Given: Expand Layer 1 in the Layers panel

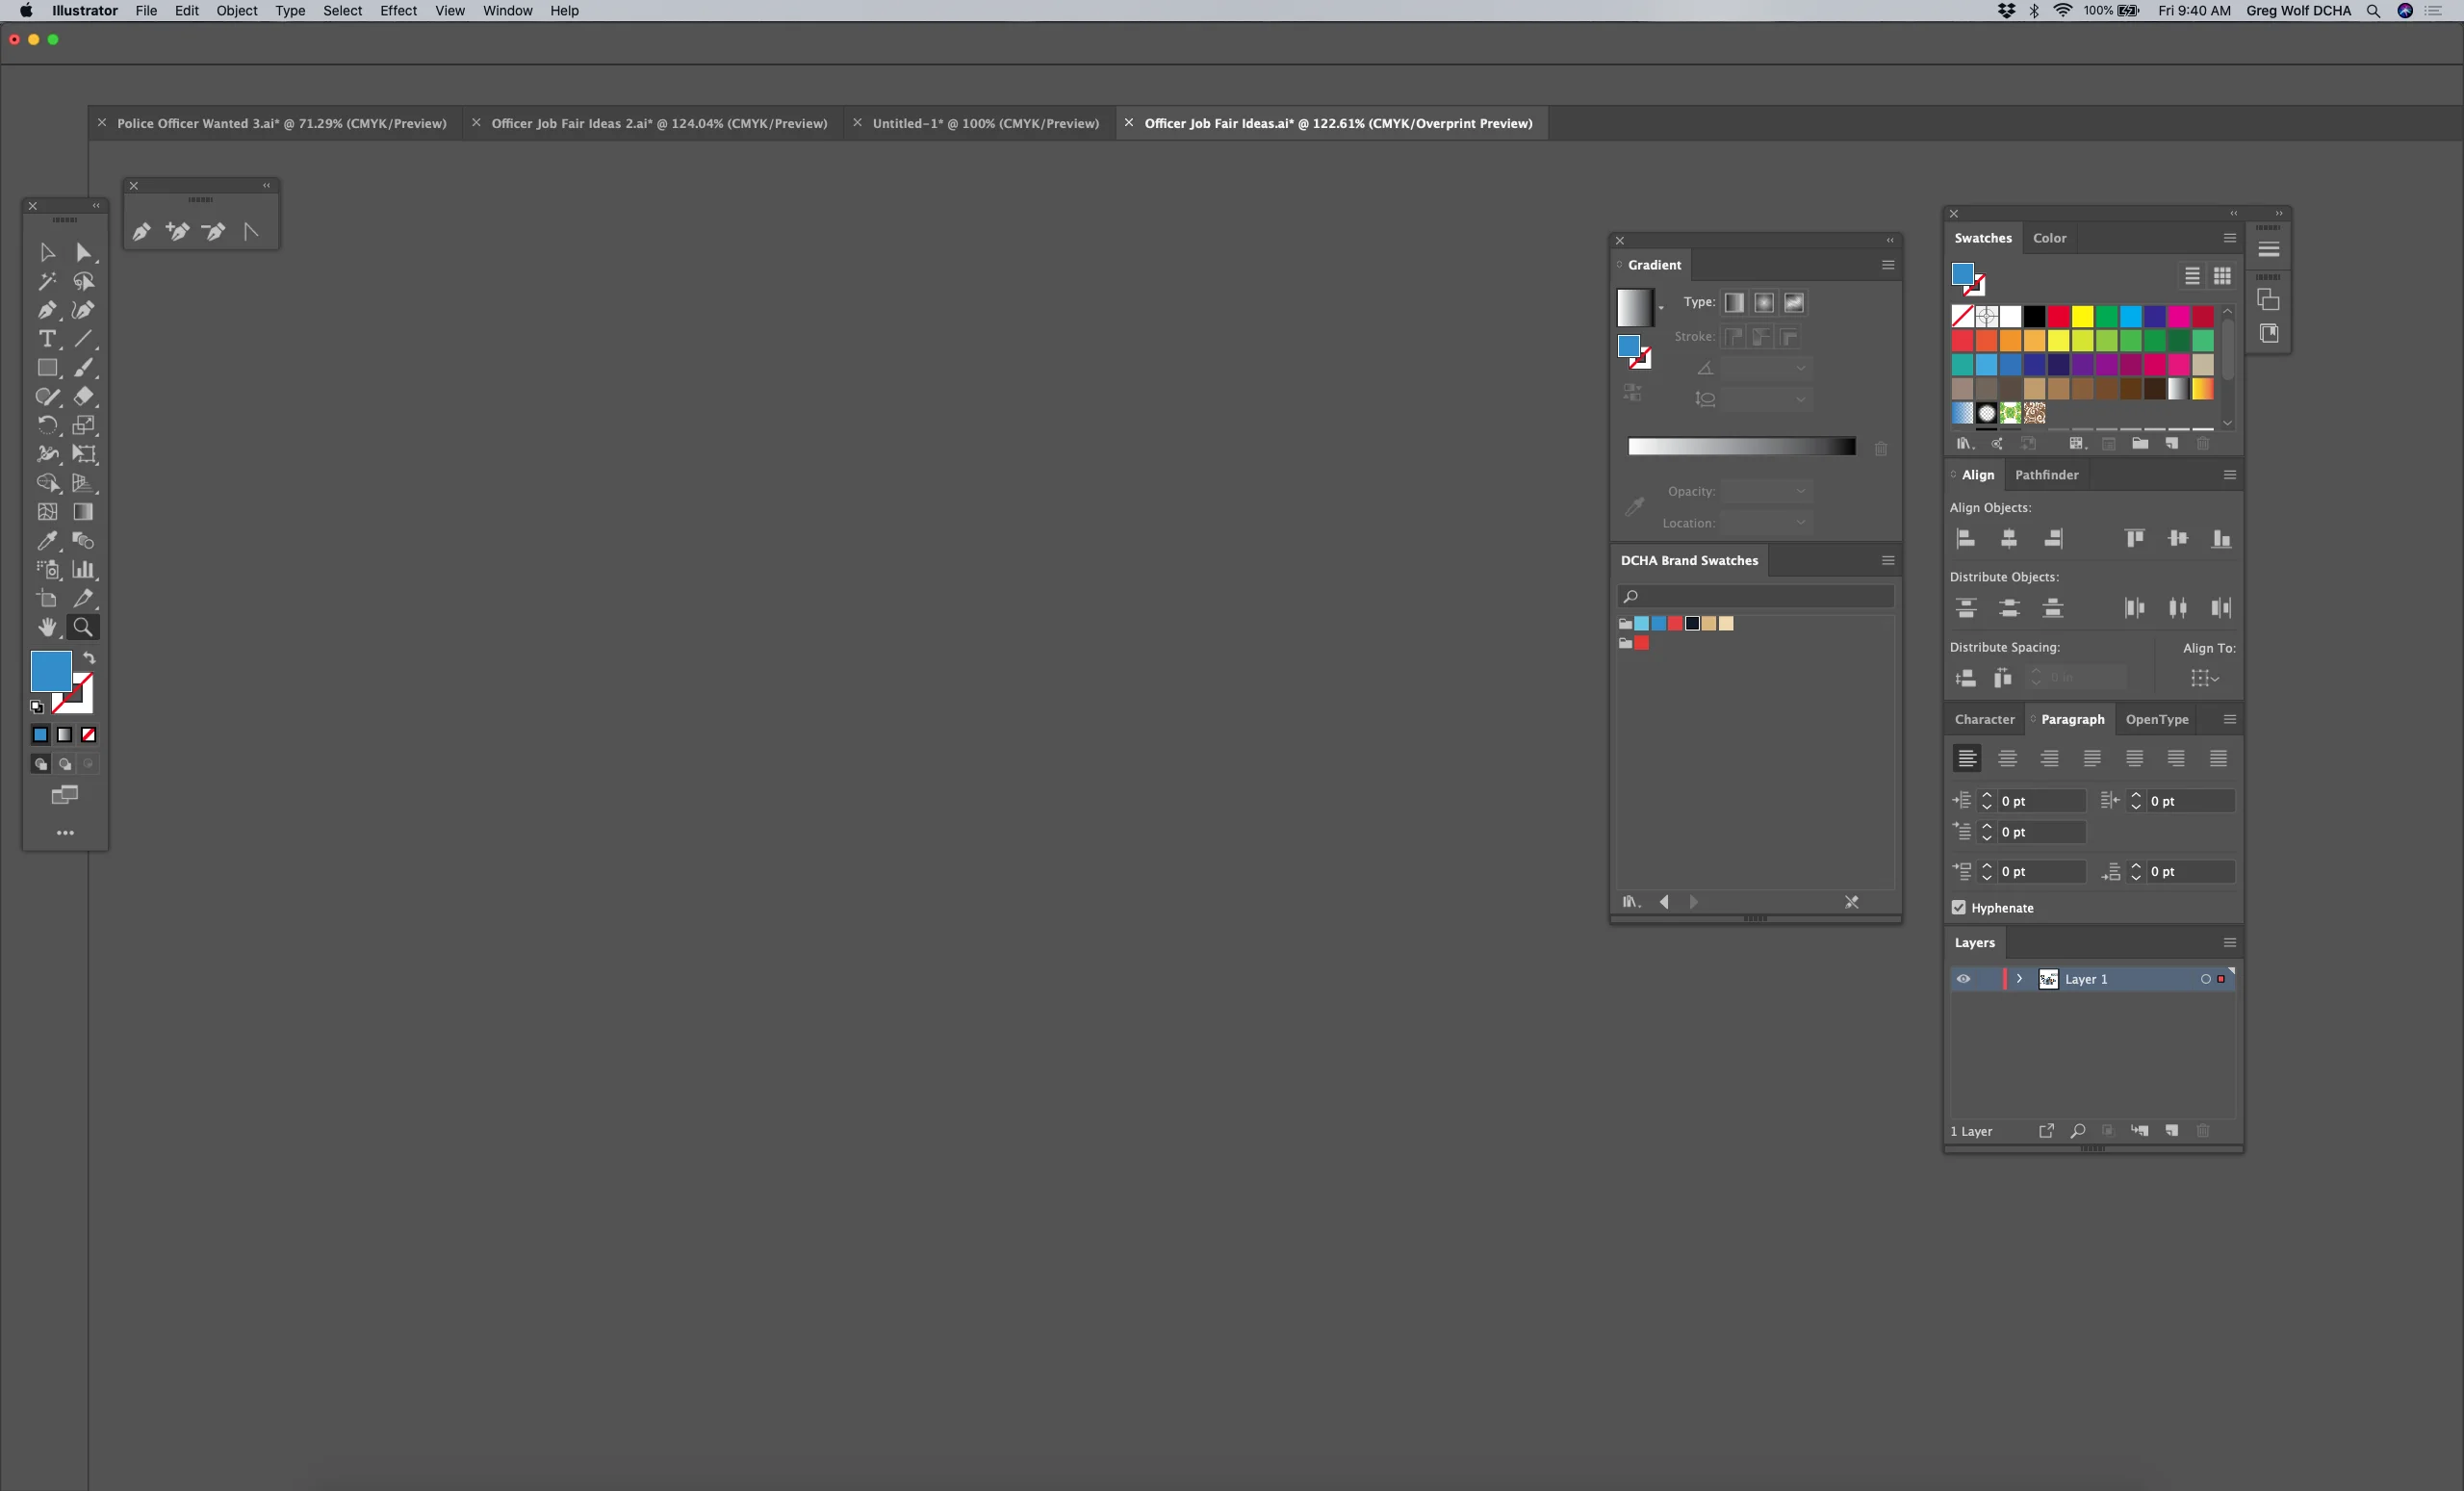Looking at the screenshot, I should point(2021,979).
